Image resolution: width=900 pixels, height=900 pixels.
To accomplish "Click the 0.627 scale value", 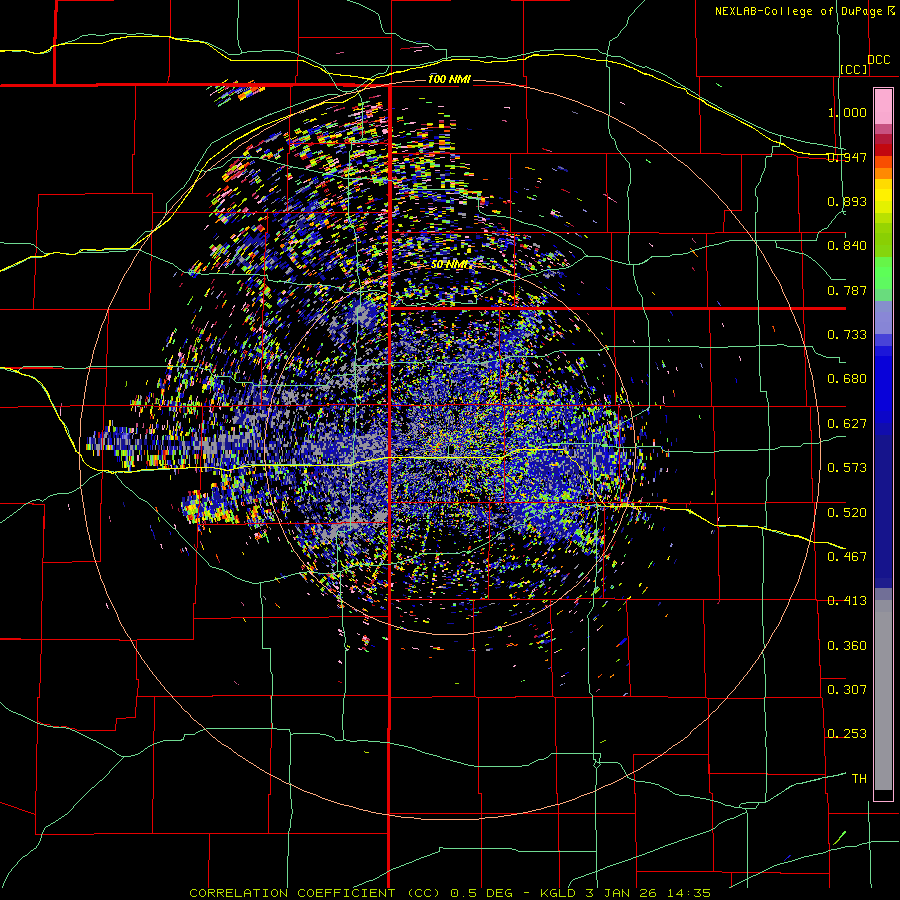I will [x=847, y=424].
